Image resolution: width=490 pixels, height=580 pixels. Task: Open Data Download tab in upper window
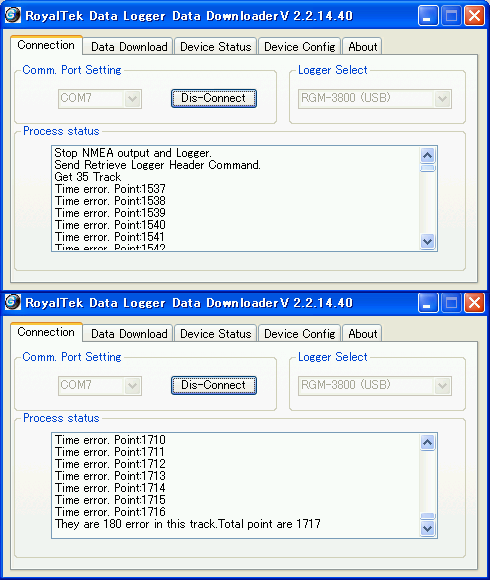(x=129, y=47)
